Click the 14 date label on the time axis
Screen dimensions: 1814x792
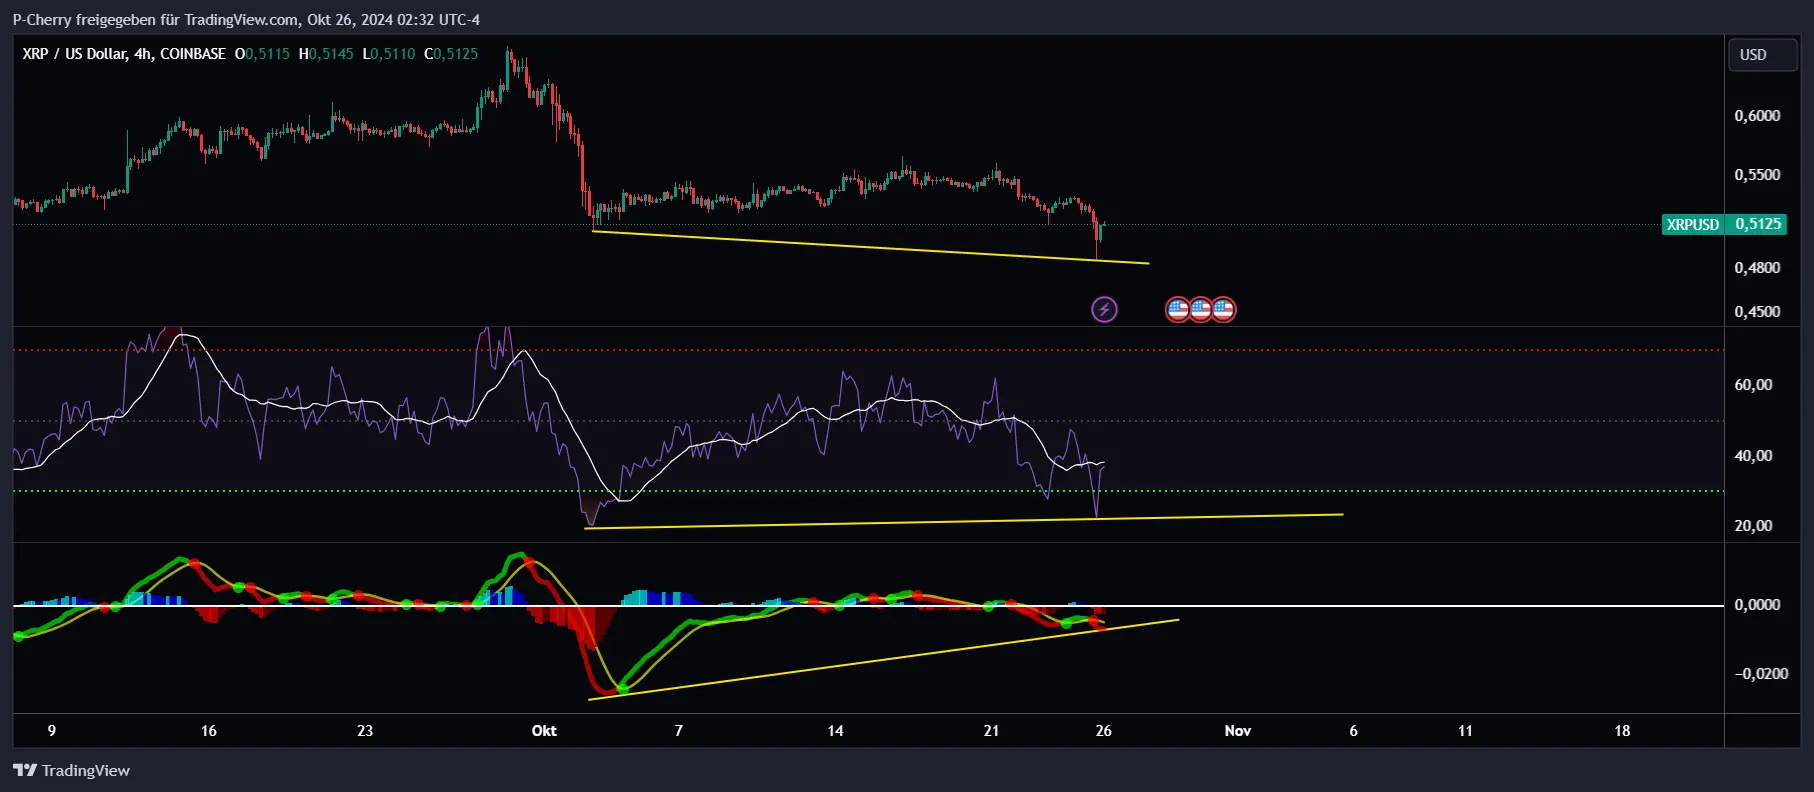(x=835, y=731)
